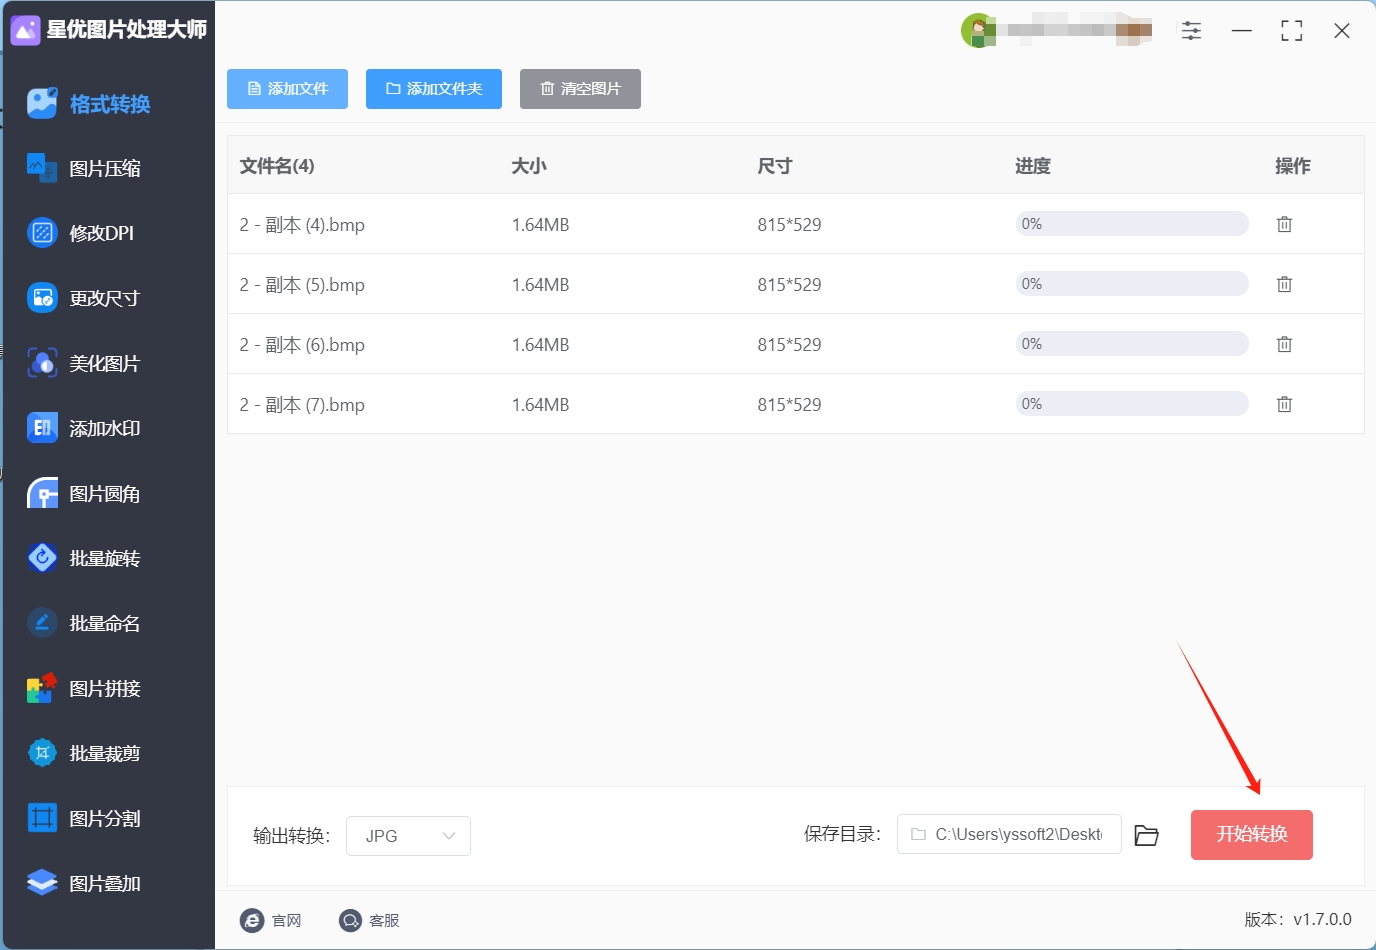Click file name 2 - 副本 (5).bmp
Screen dimensions: 1376x950
point(302,285)
